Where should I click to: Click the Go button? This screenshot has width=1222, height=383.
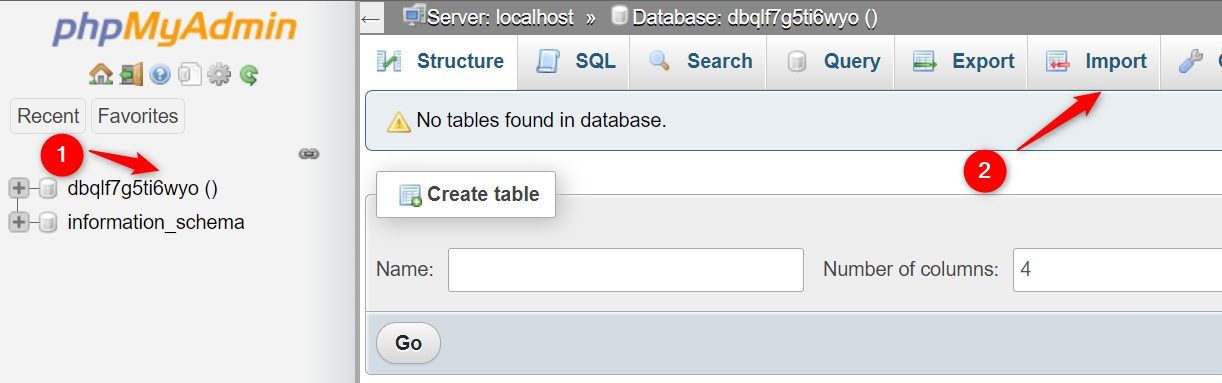click(x=408, y=343)
